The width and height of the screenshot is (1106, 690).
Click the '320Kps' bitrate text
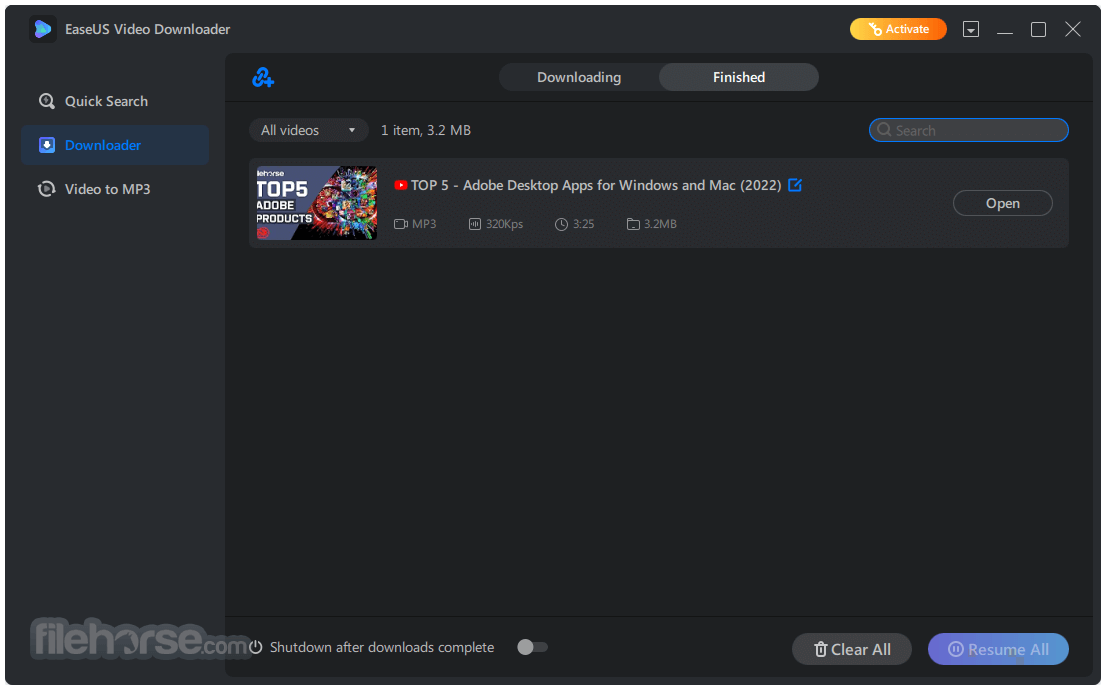504,224
